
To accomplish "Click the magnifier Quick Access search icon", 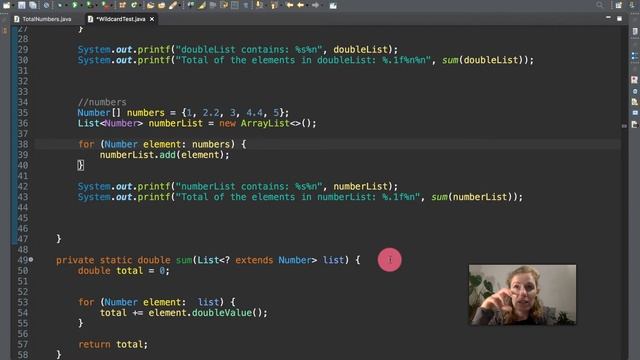I will [x=599, y=5].
